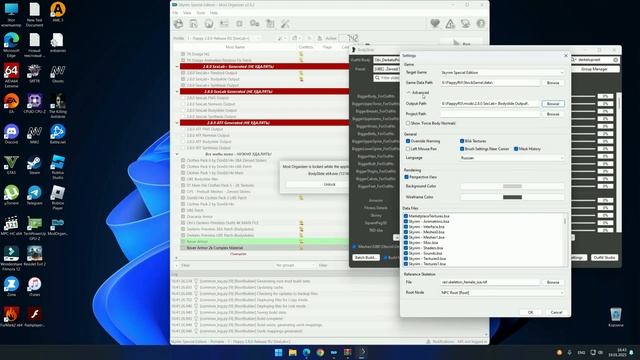Click the Data Files list scrollbar
This screenshot has width=640, height=360.
tap(565, 239)
